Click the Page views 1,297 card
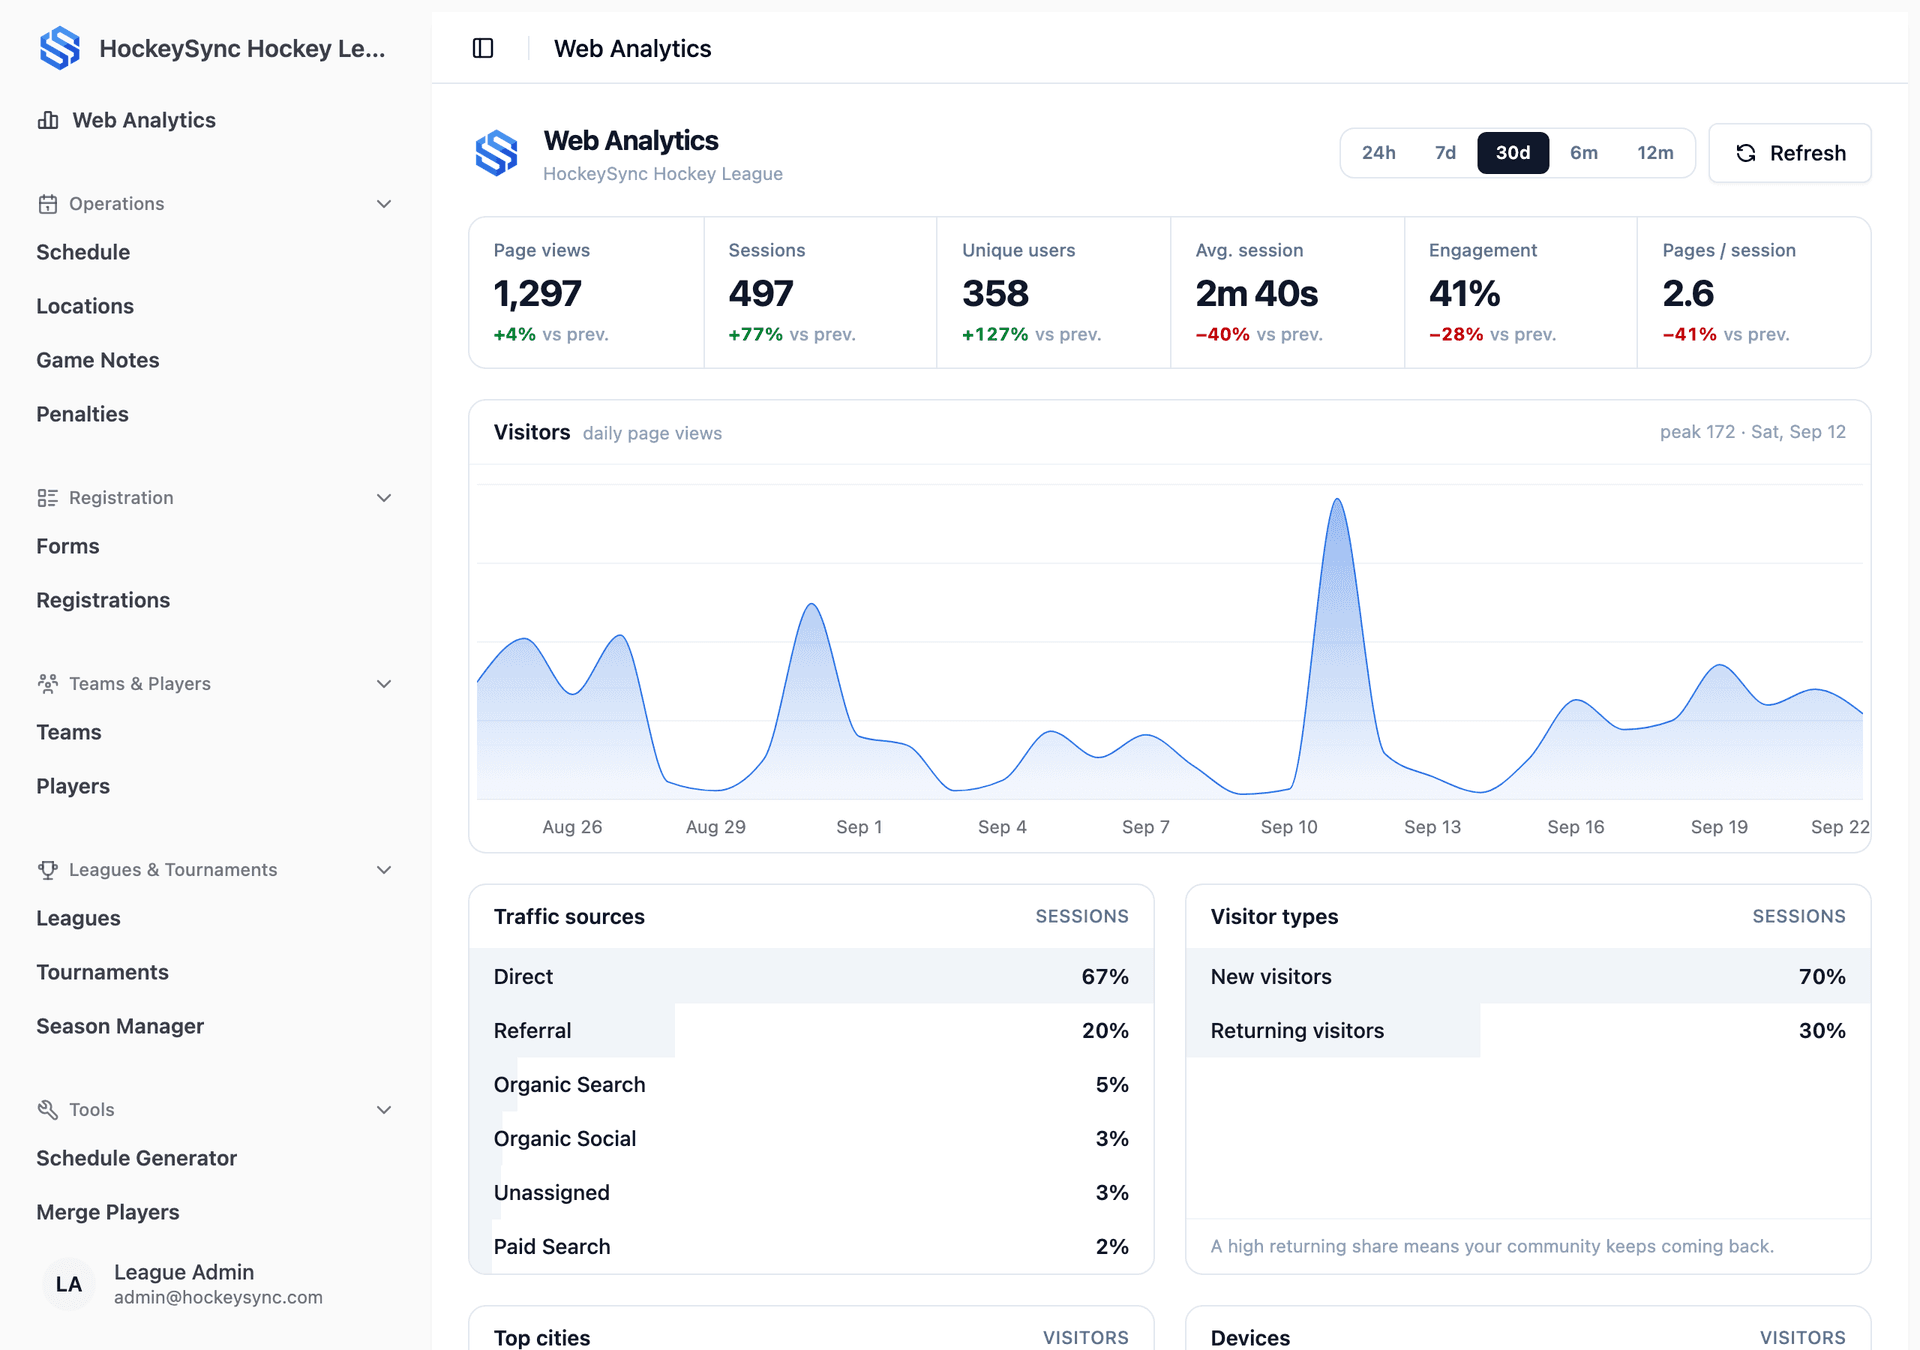Screen dimensions: 1920x1350 coord(587,292)
